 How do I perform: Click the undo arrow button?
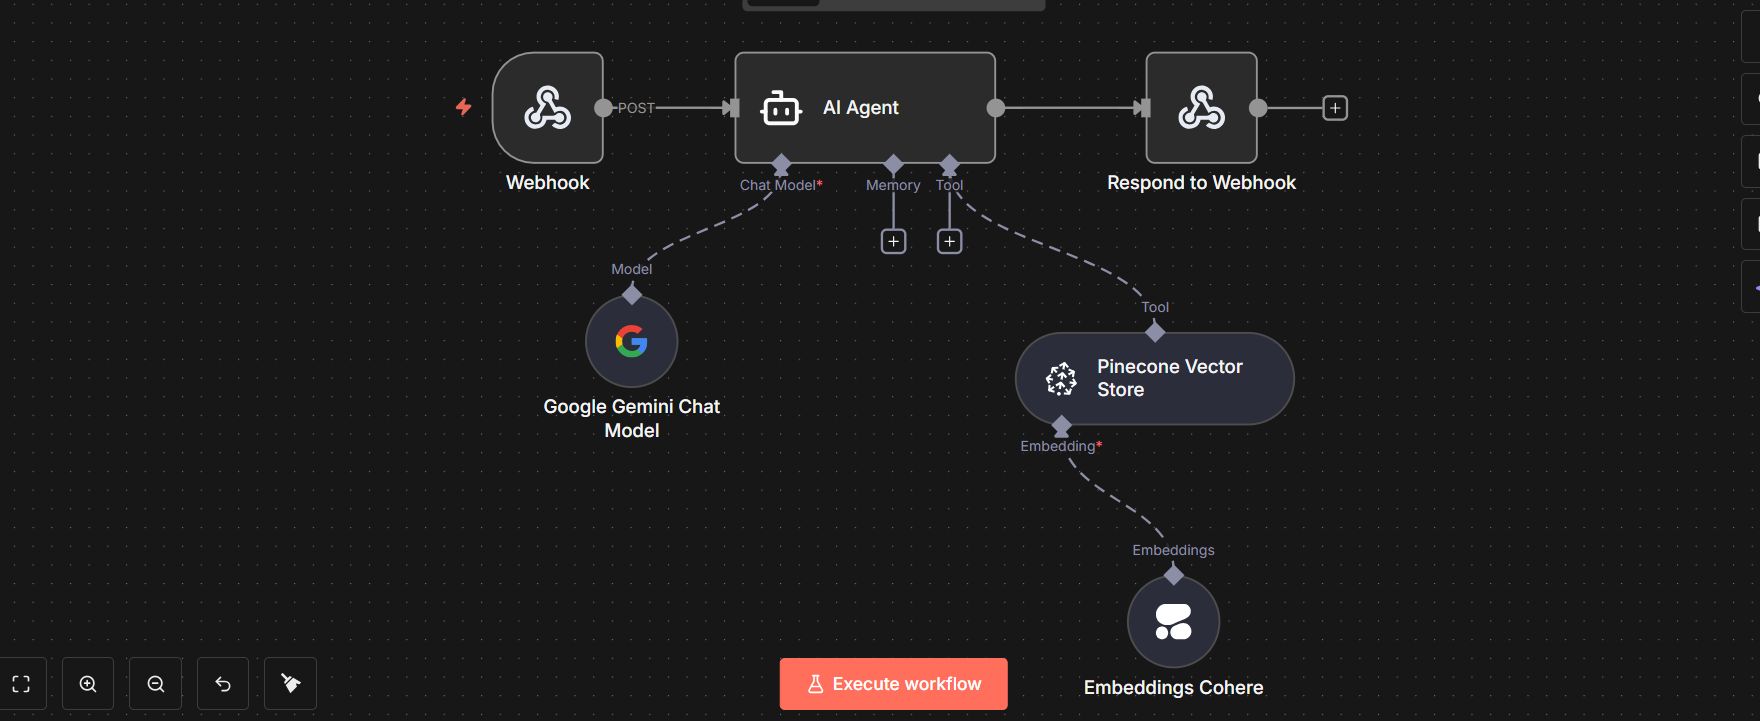[223, 684]
